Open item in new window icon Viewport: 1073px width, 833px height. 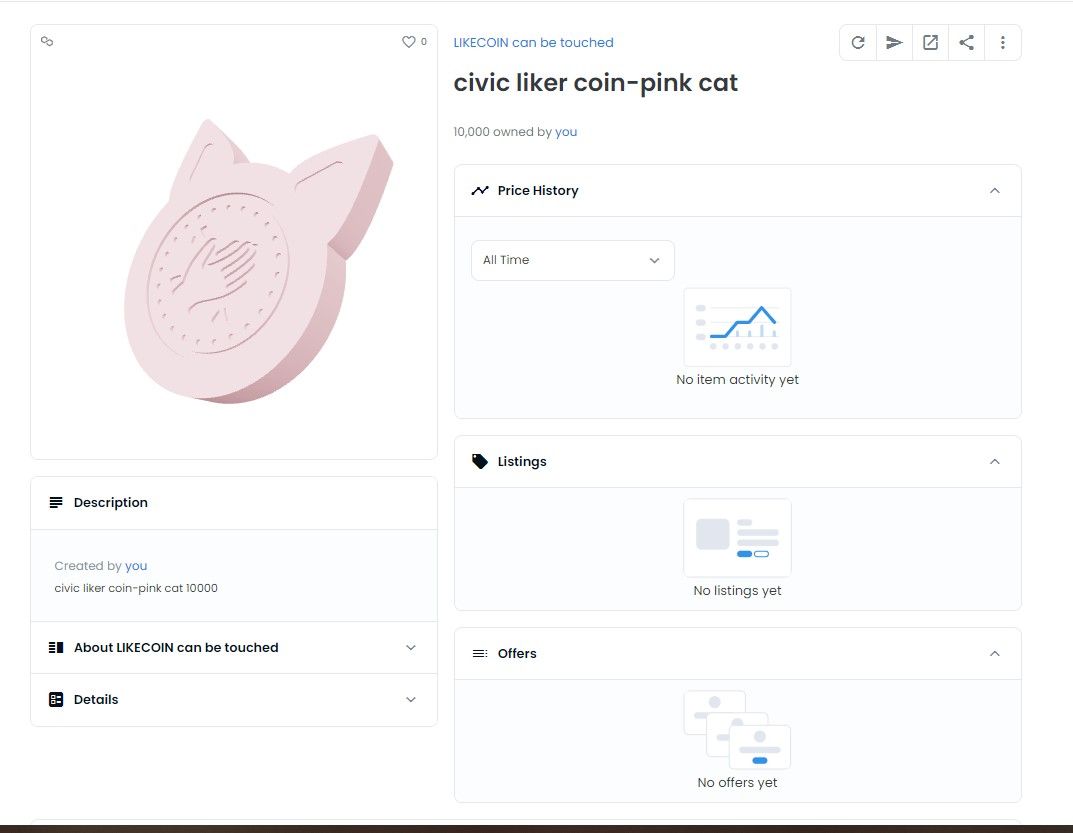[x=930, y=43]
